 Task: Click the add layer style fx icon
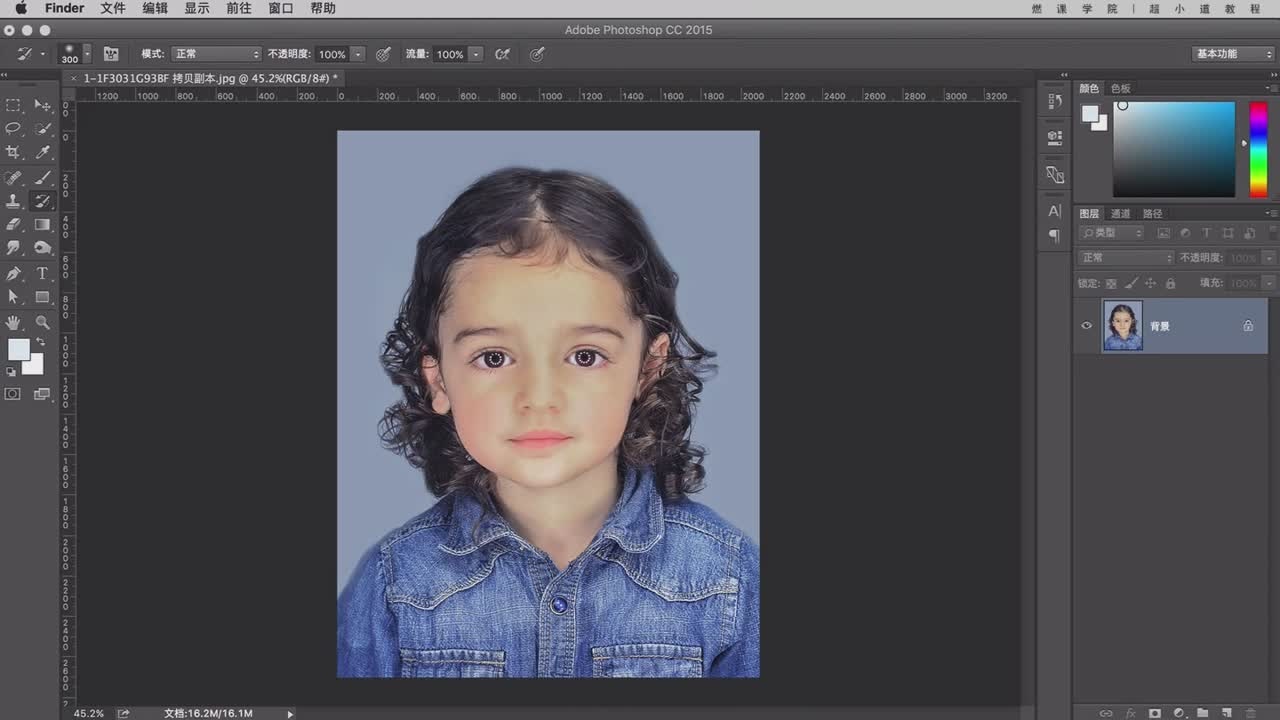coord(1130,713)
